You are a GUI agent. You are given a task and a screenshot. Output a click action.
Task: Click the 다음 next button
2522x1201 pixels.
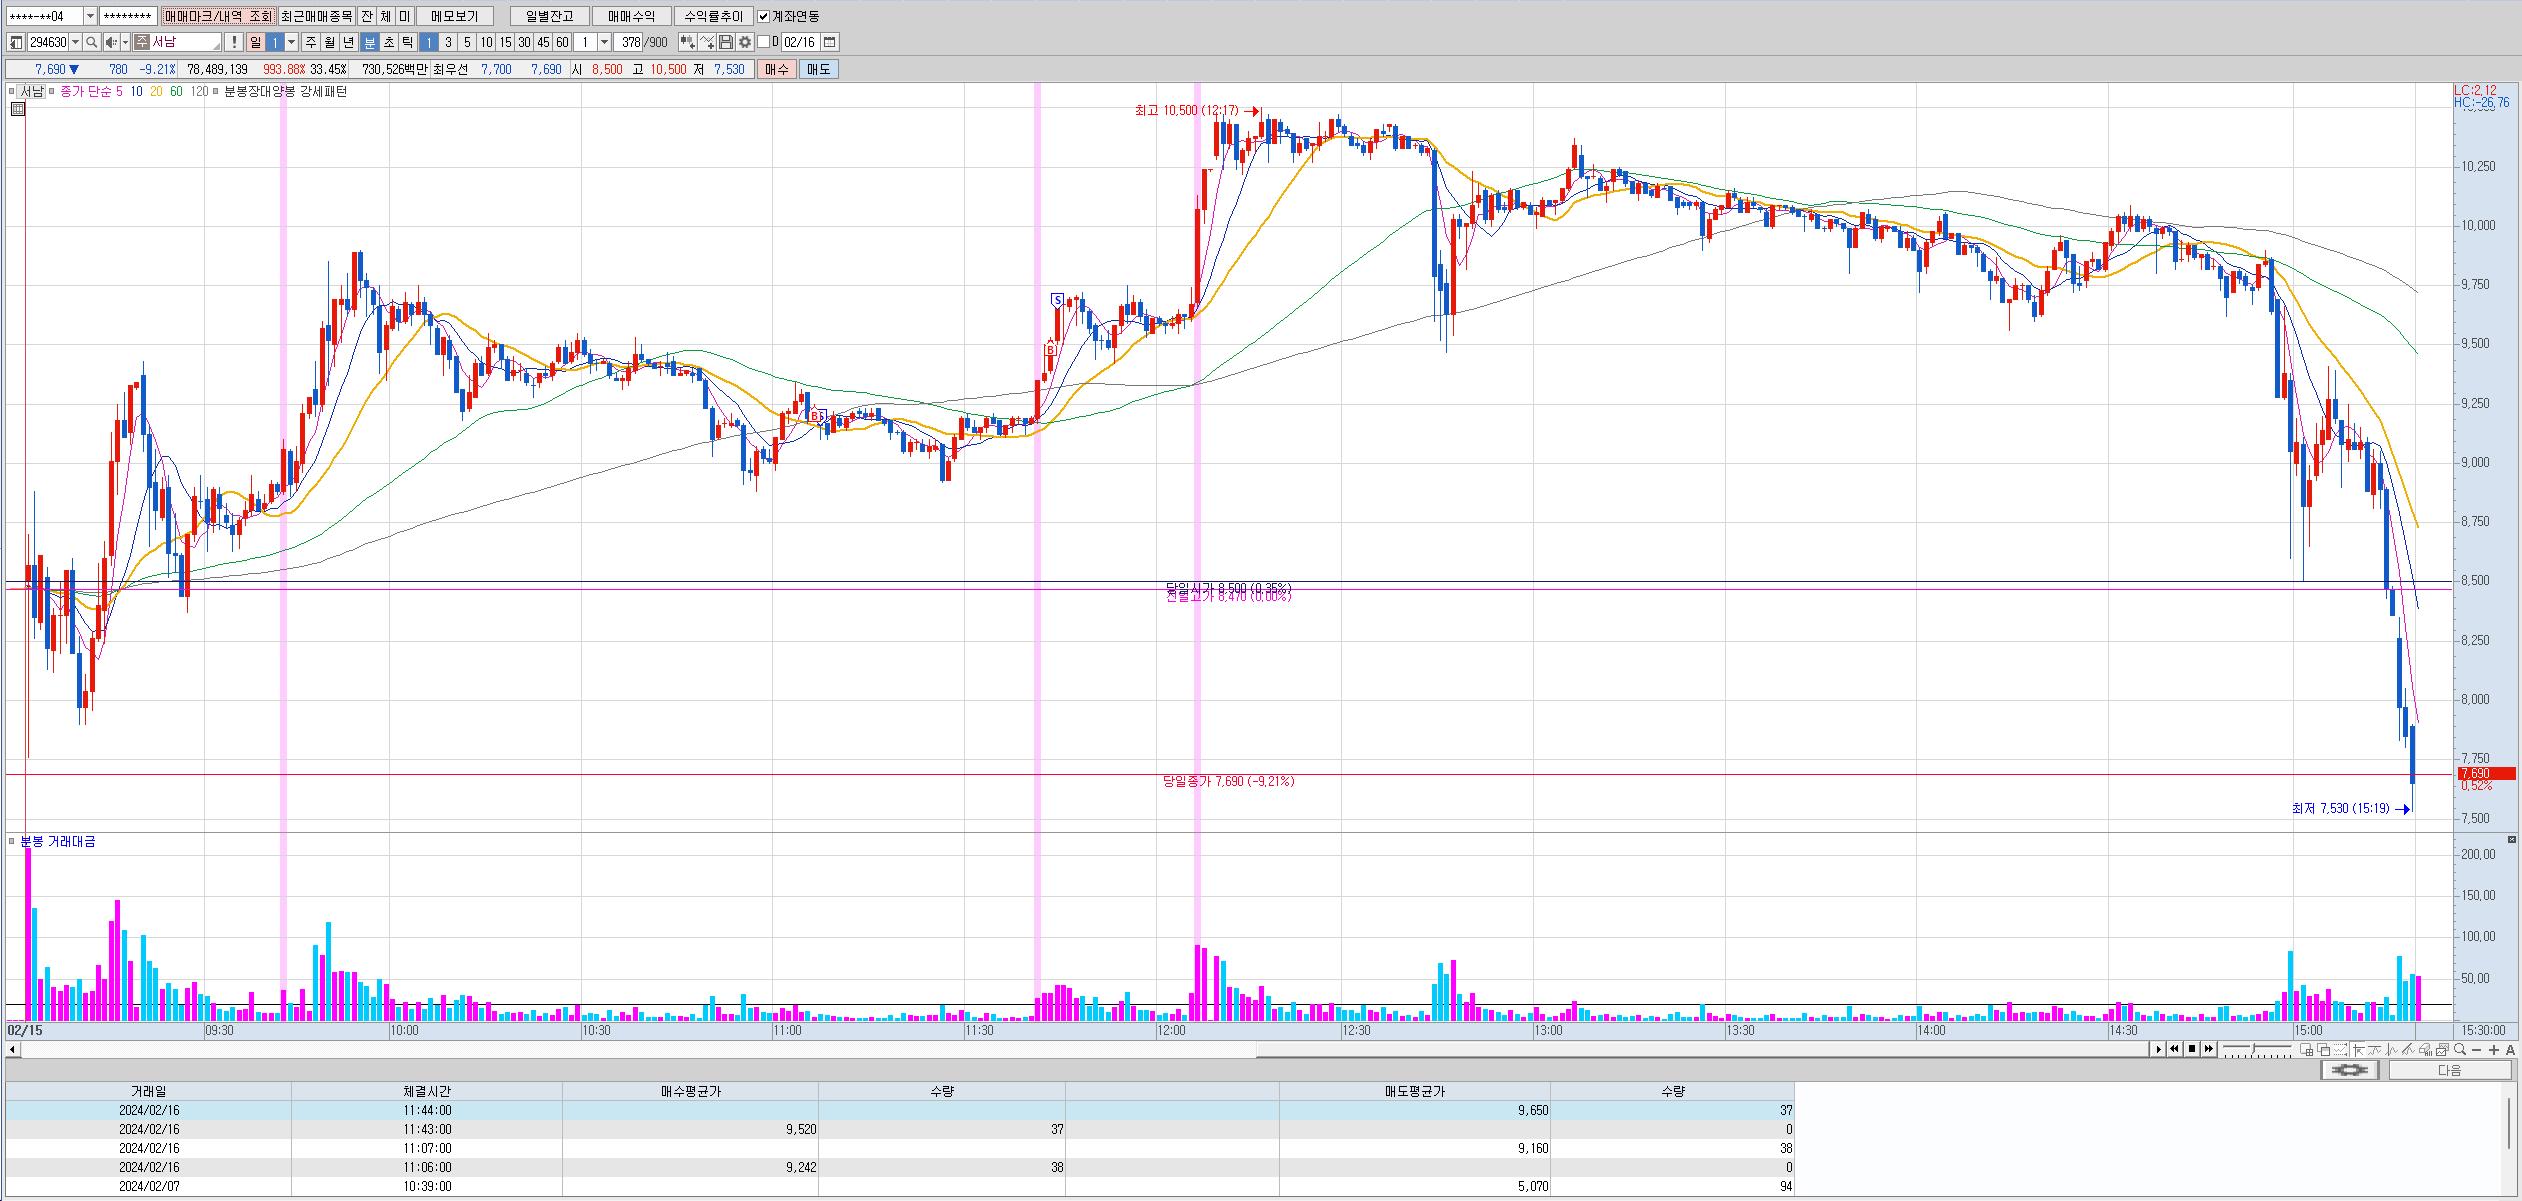point(2449,1070)
